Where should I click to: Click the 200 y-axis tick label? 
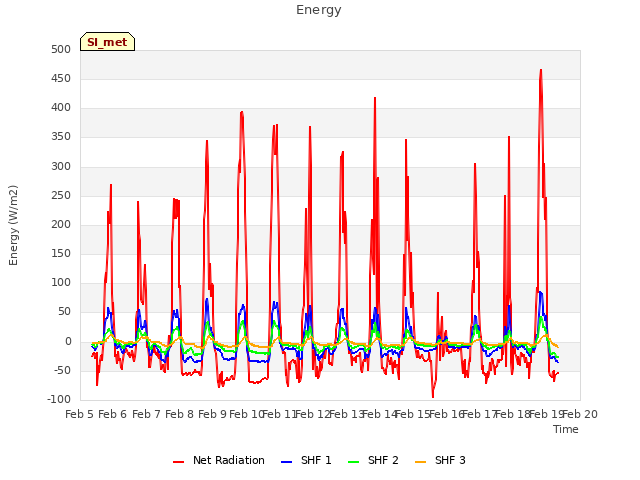point(61,225)
